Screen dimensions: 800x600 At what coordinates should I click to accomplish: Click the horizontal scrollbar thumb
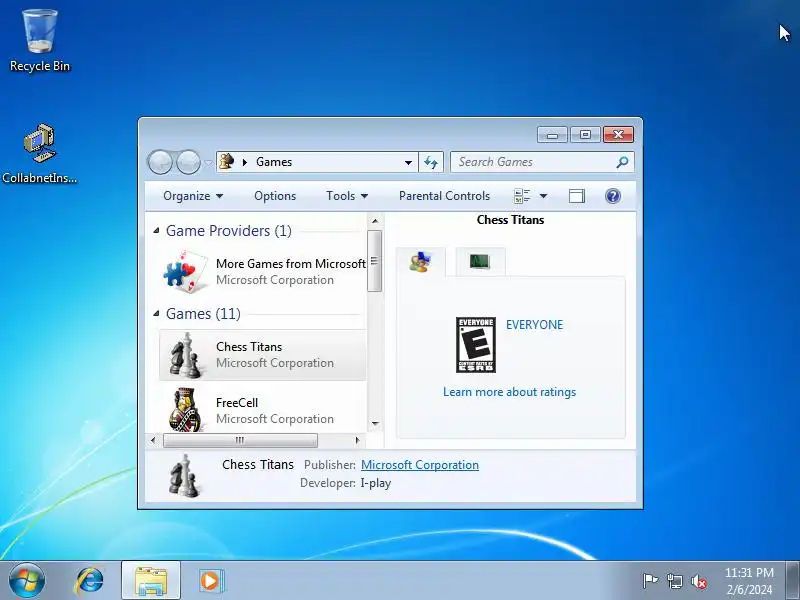[240, 440]
